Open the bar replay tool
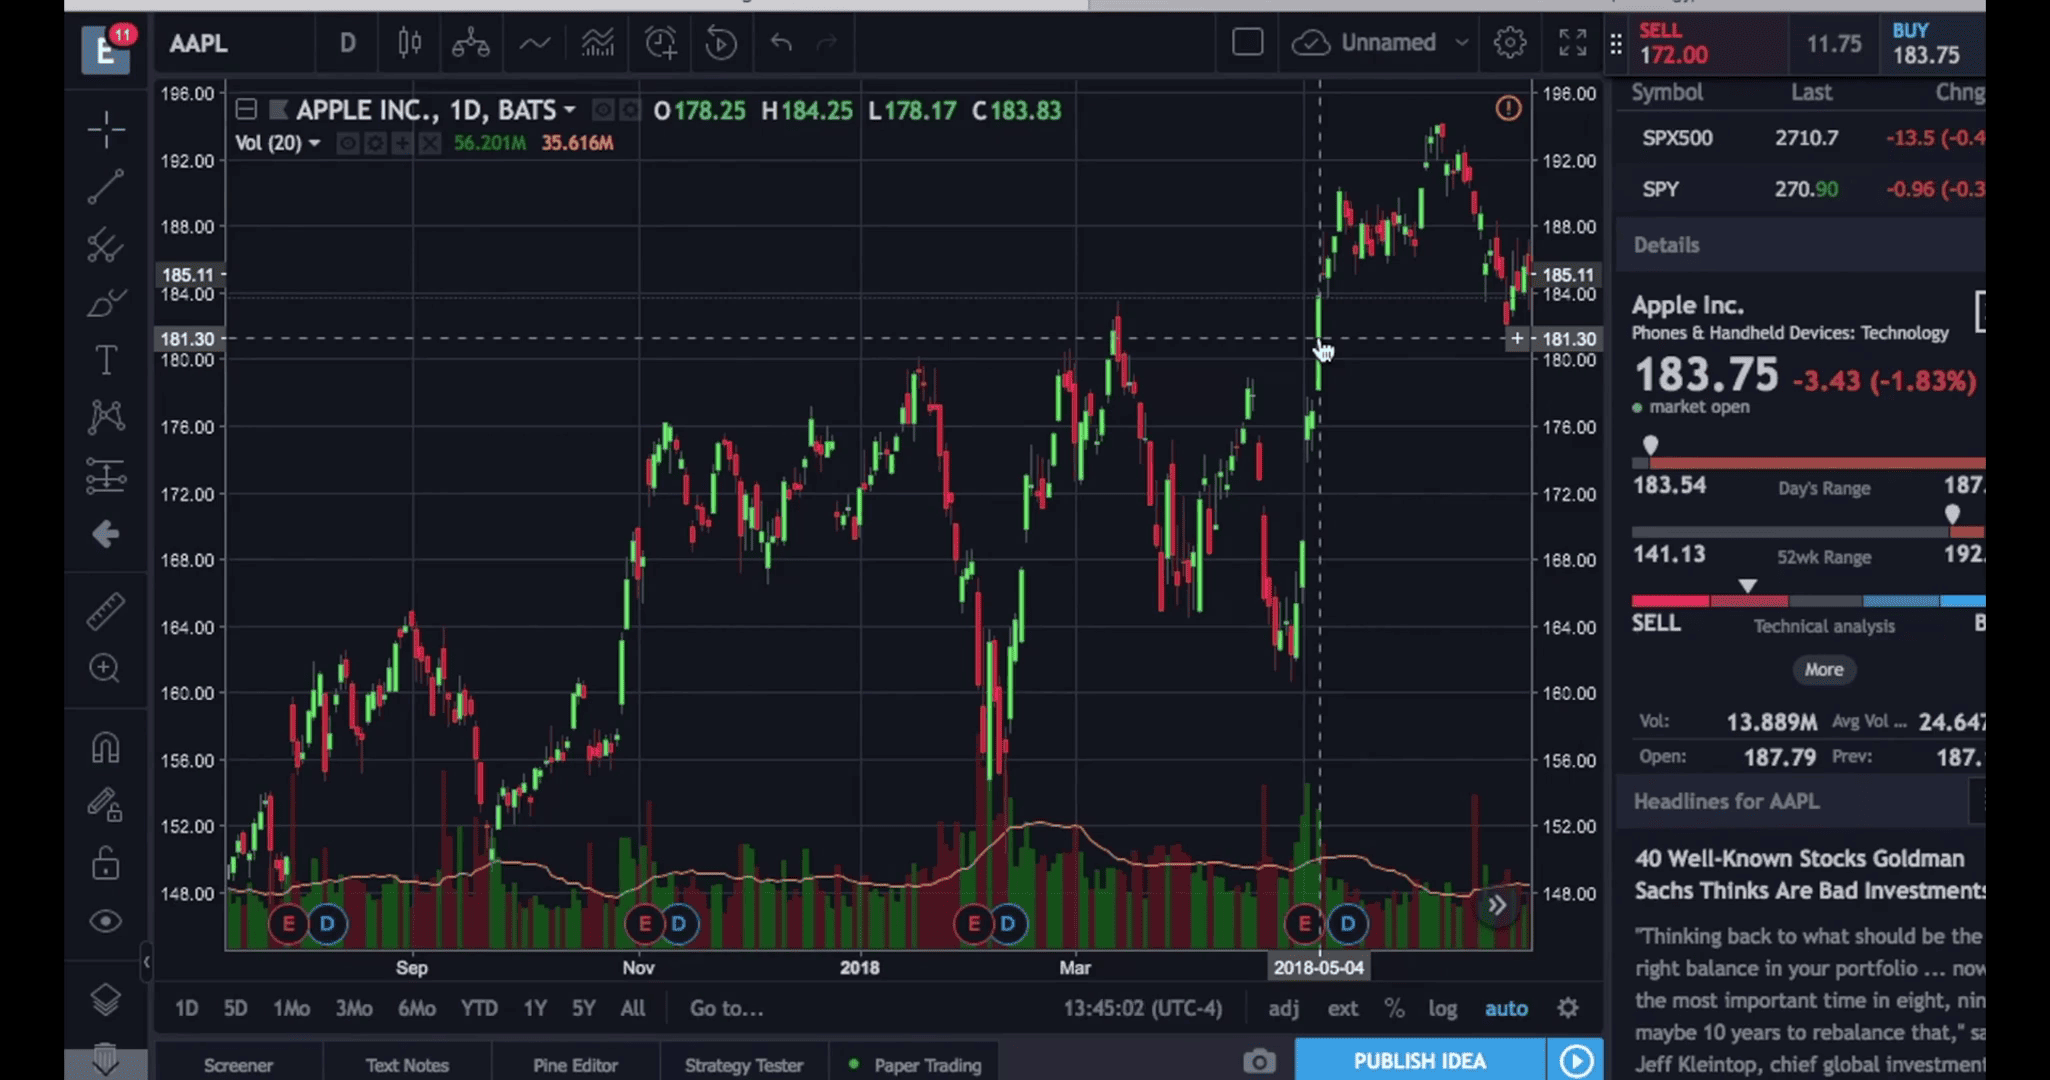This screenshot has height=1080, width=2050. click(x=720, y=43)
